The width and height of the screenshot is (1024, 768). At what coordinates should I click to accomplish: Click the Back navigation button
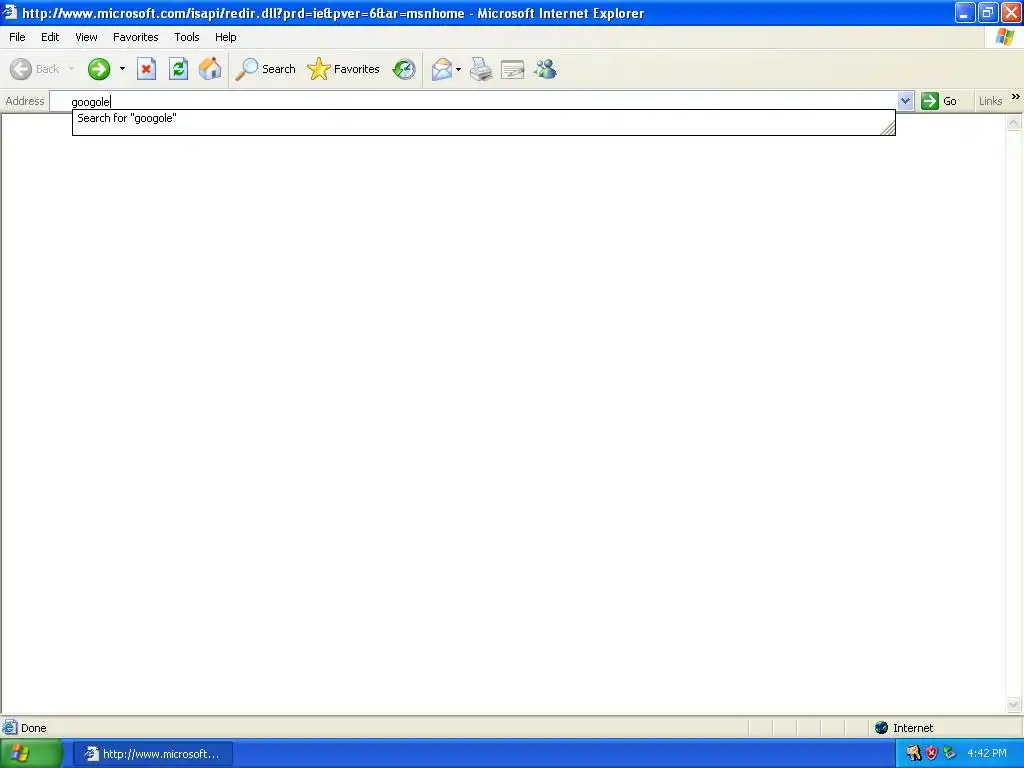pyautogui.click(x=34, y=69)
